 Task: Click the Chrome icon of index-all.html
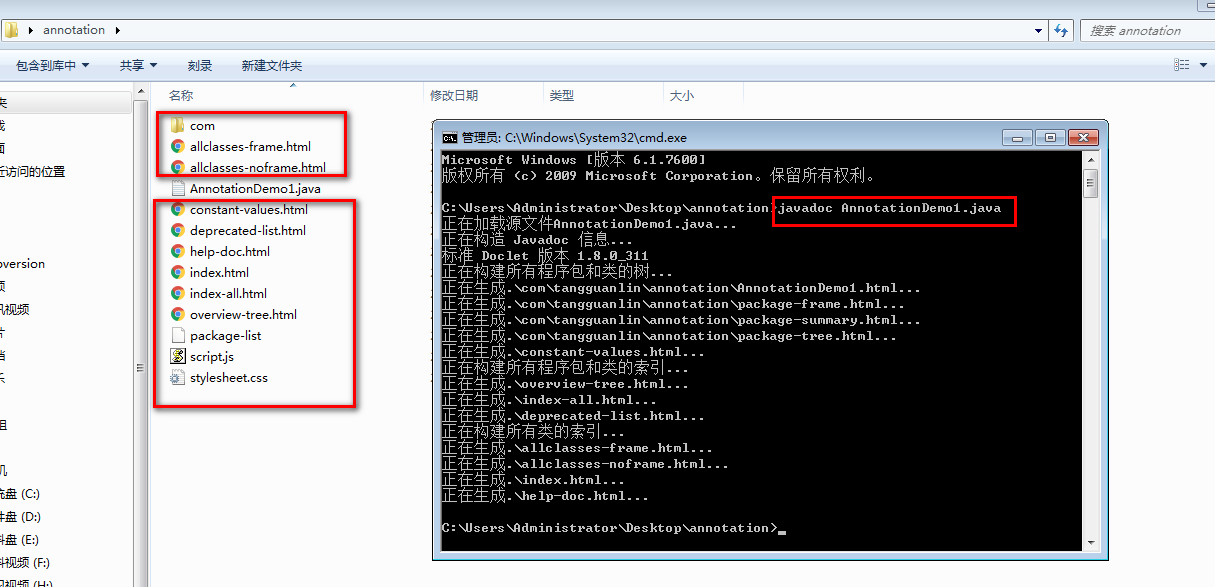tap(178, 293)
